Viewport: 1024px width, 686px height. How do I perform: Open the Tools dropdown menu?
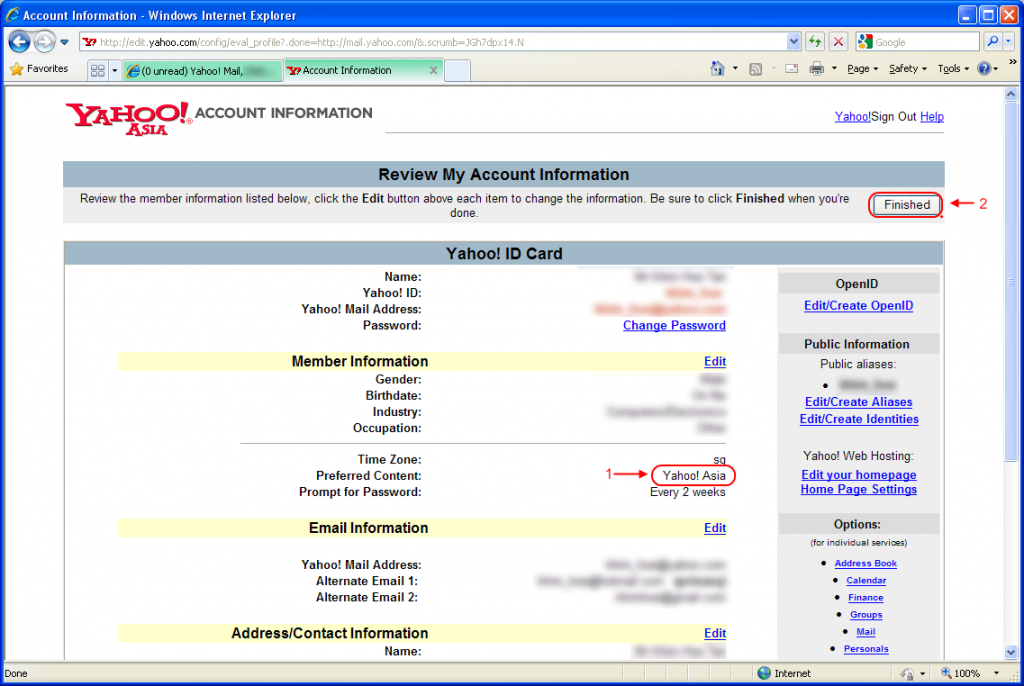(952, 69)
